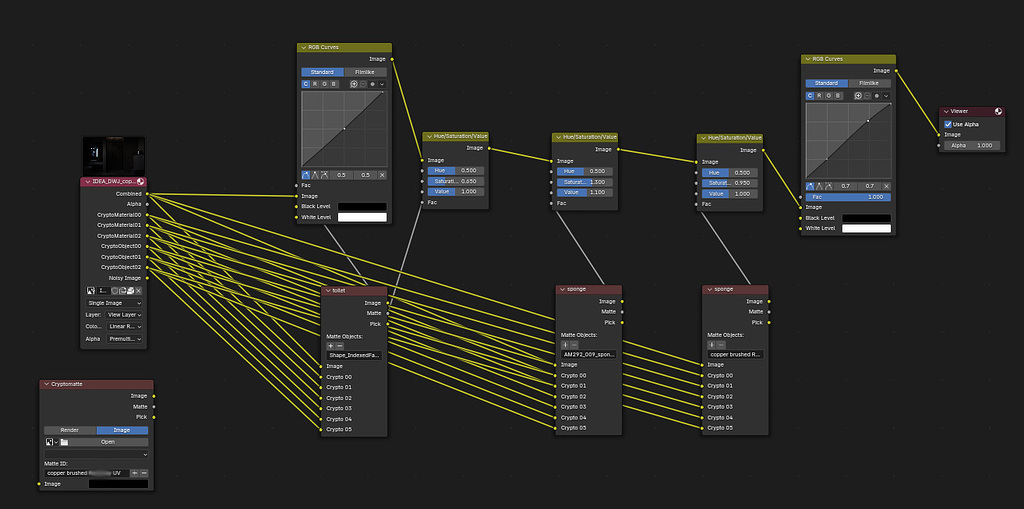Select the C channel in the 0.7 RGB Curves node

(810, 95)
